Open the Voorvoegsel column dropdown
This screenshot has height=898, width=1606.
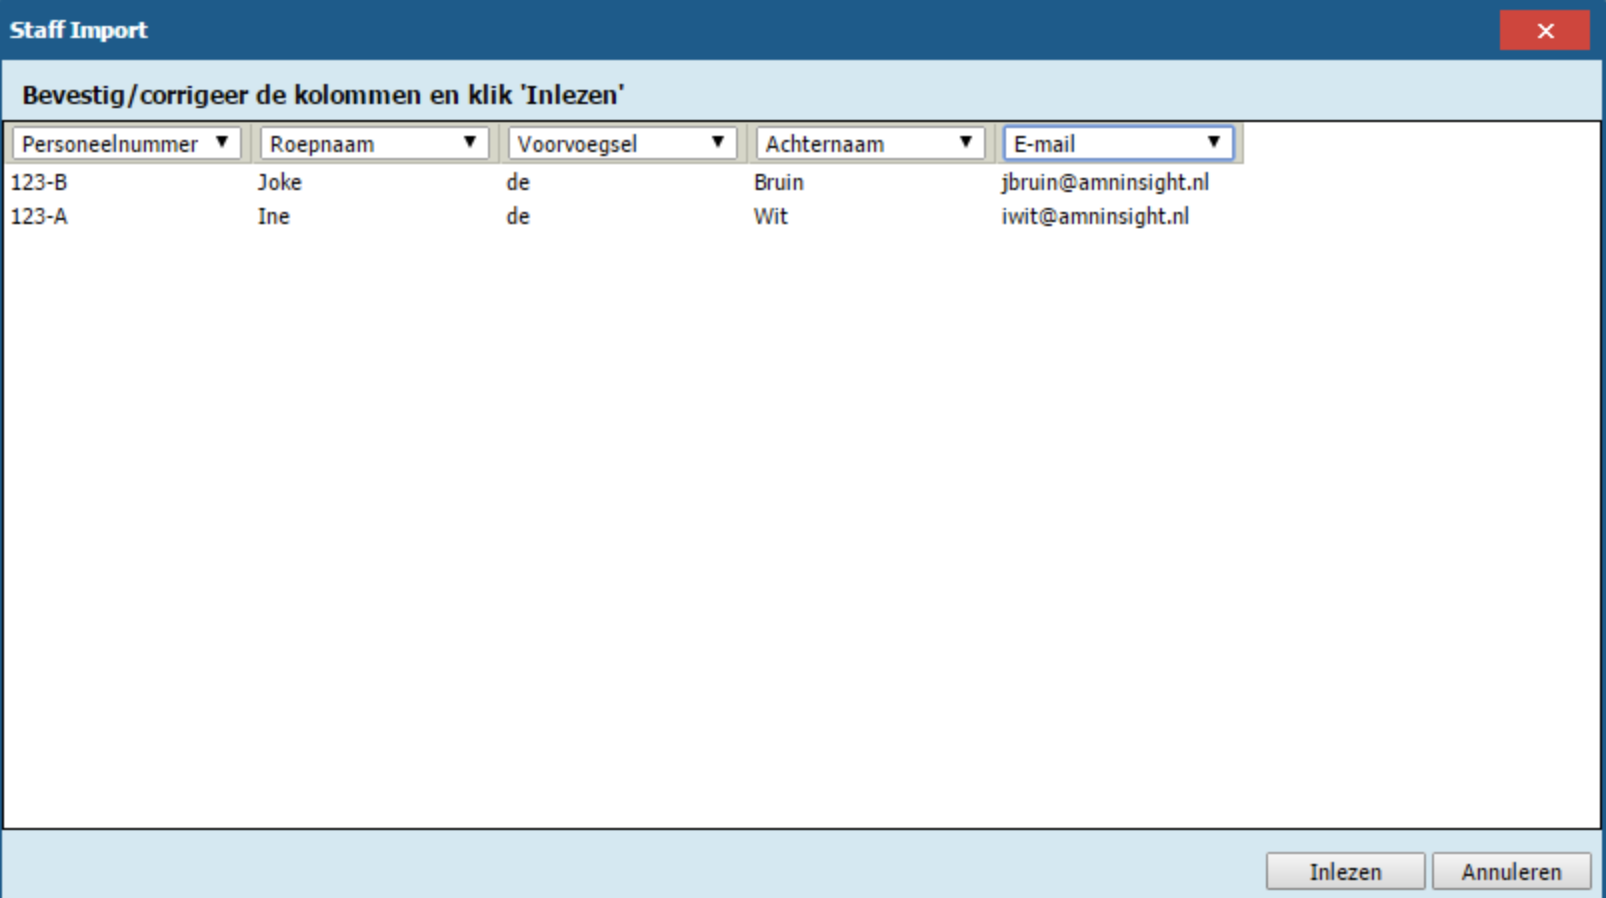click(x=622, y=144)
